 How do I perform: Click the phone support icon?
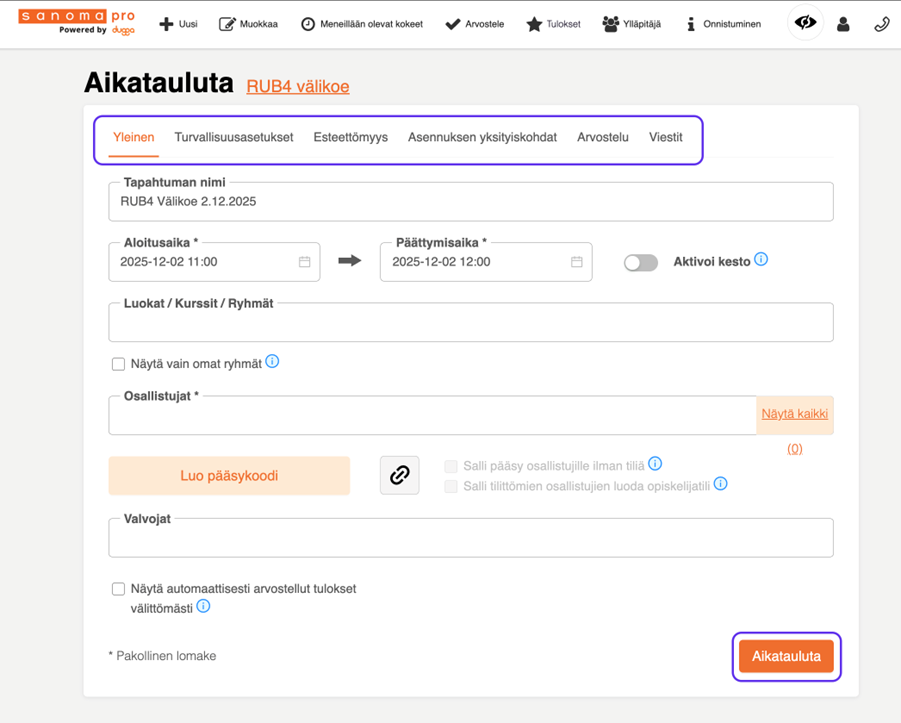pyautogui.click(x=881, y=24)
